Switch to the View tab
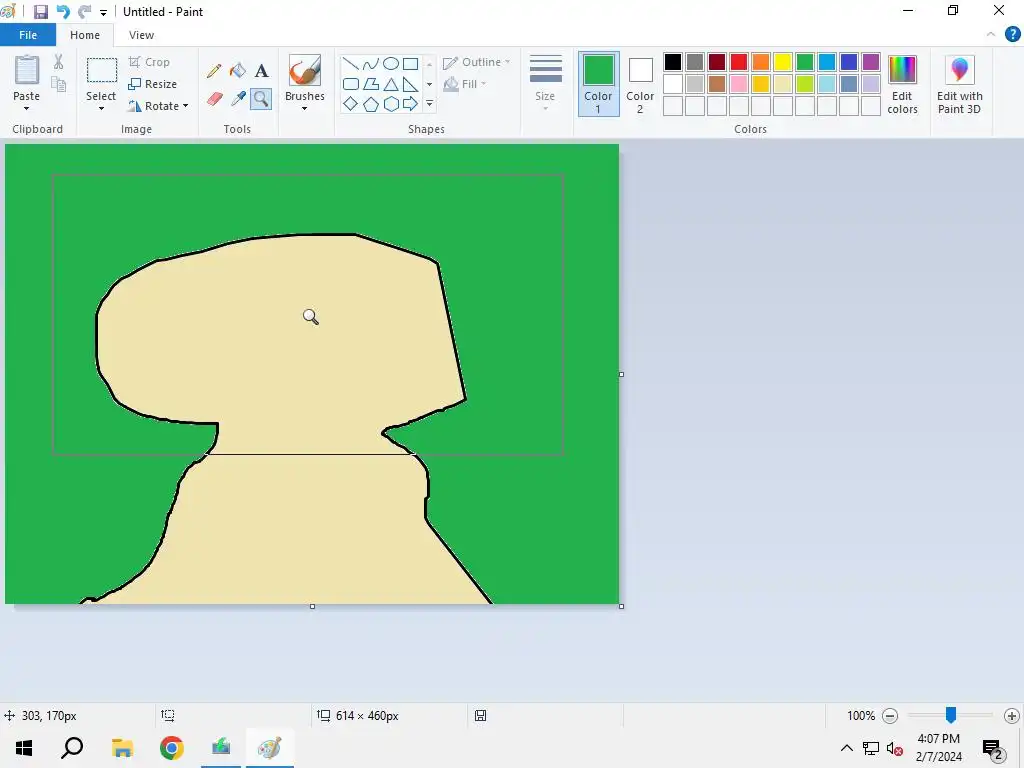The height and width of the screenshot is (768, 1024). tap(141, 35)
